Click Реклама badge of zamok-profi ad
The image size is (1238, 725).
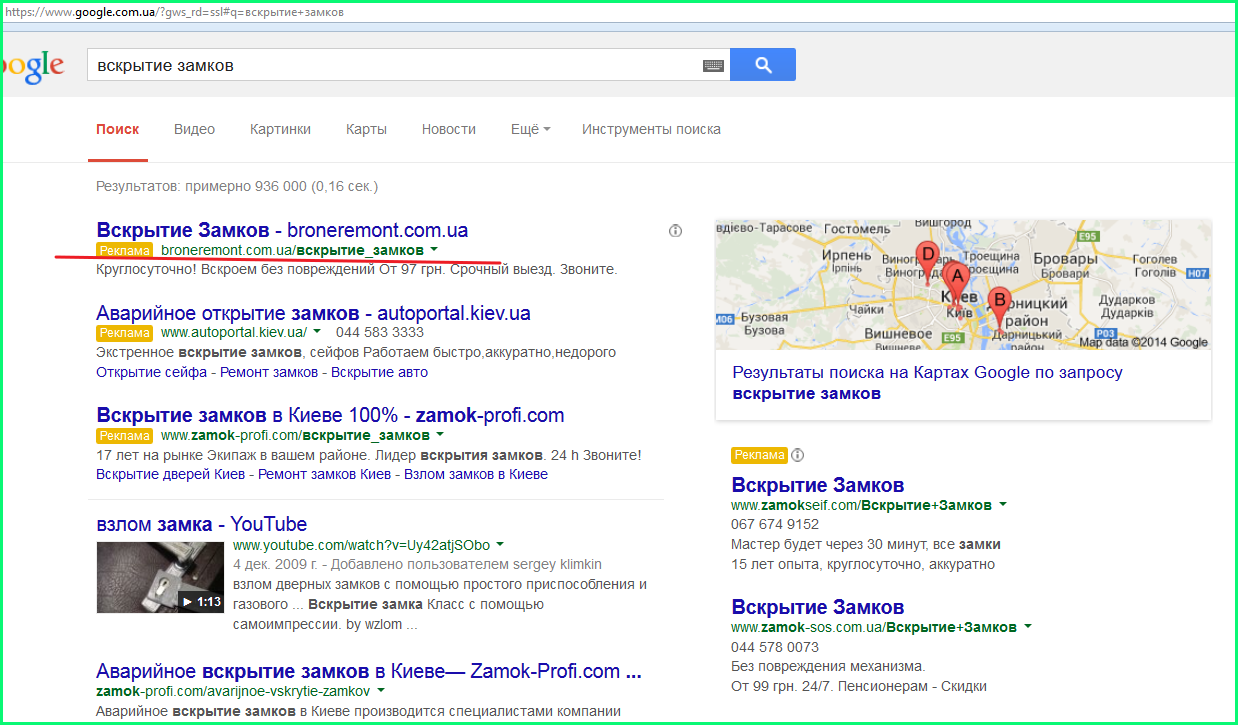point(124,435)
